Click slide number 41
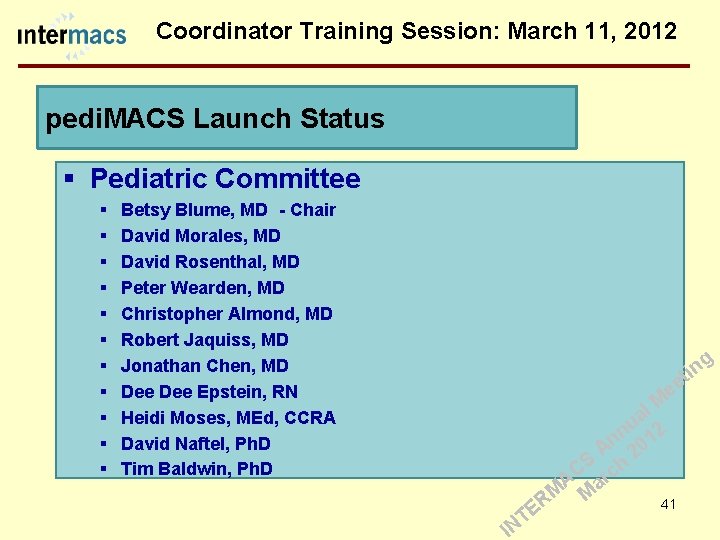The height and width of the screenshot is (540, 720). (x=668, y=504)
